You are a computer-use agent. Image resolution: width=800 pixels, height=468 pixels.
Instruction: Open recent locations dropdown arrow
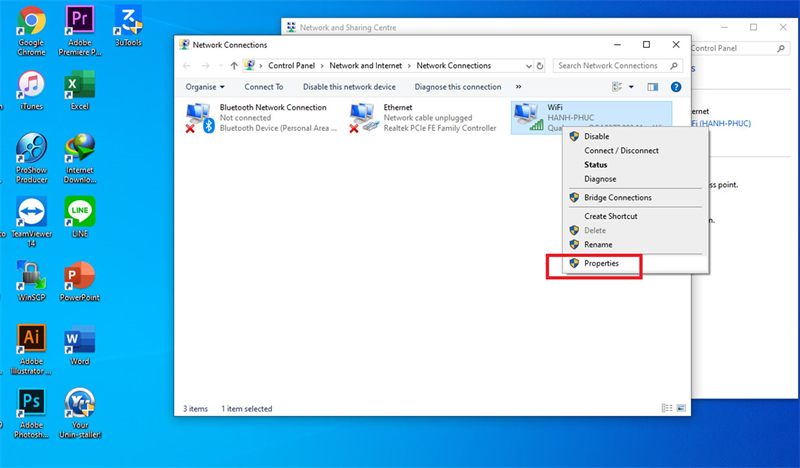coord(220,66)
